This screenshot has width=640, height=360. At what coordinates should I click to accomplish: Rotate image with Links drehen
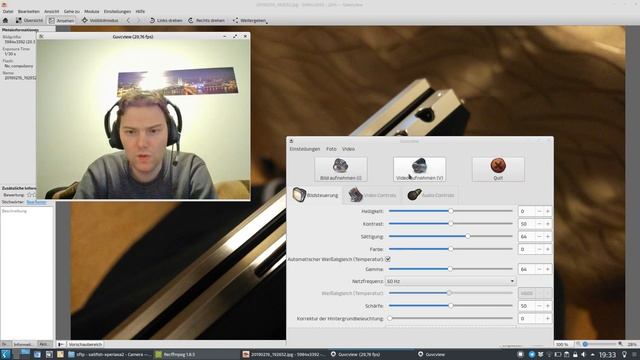coord(166,20)
